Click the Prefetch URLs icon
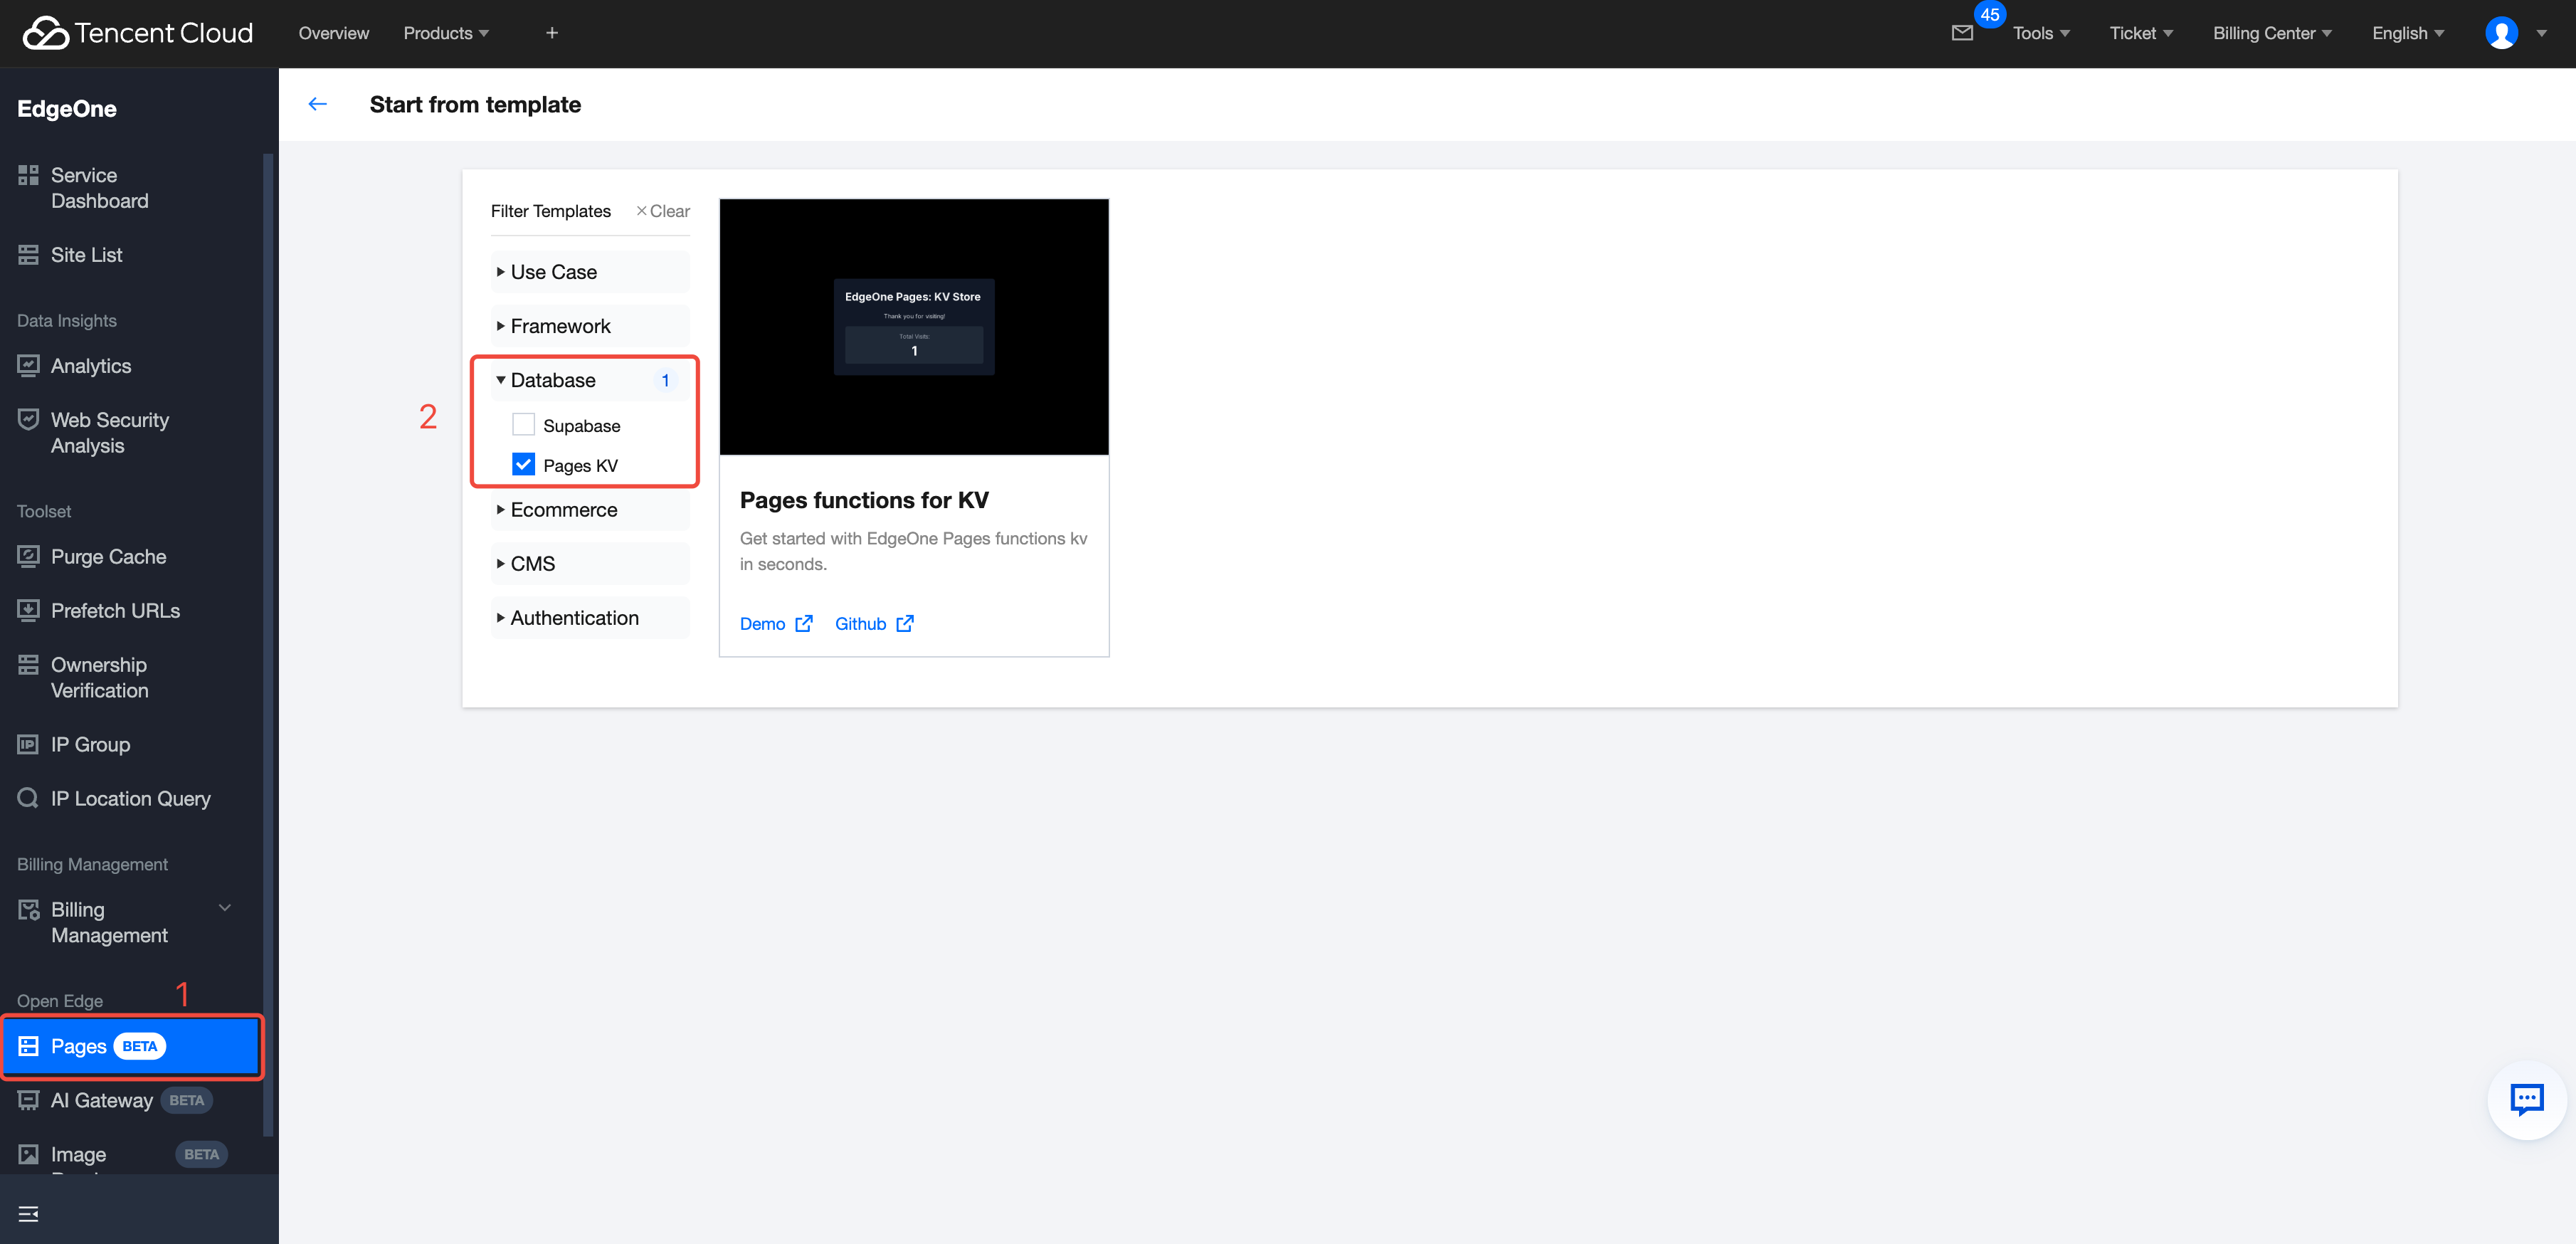Screen dimensions: 2576x1244 coord(28,610)
